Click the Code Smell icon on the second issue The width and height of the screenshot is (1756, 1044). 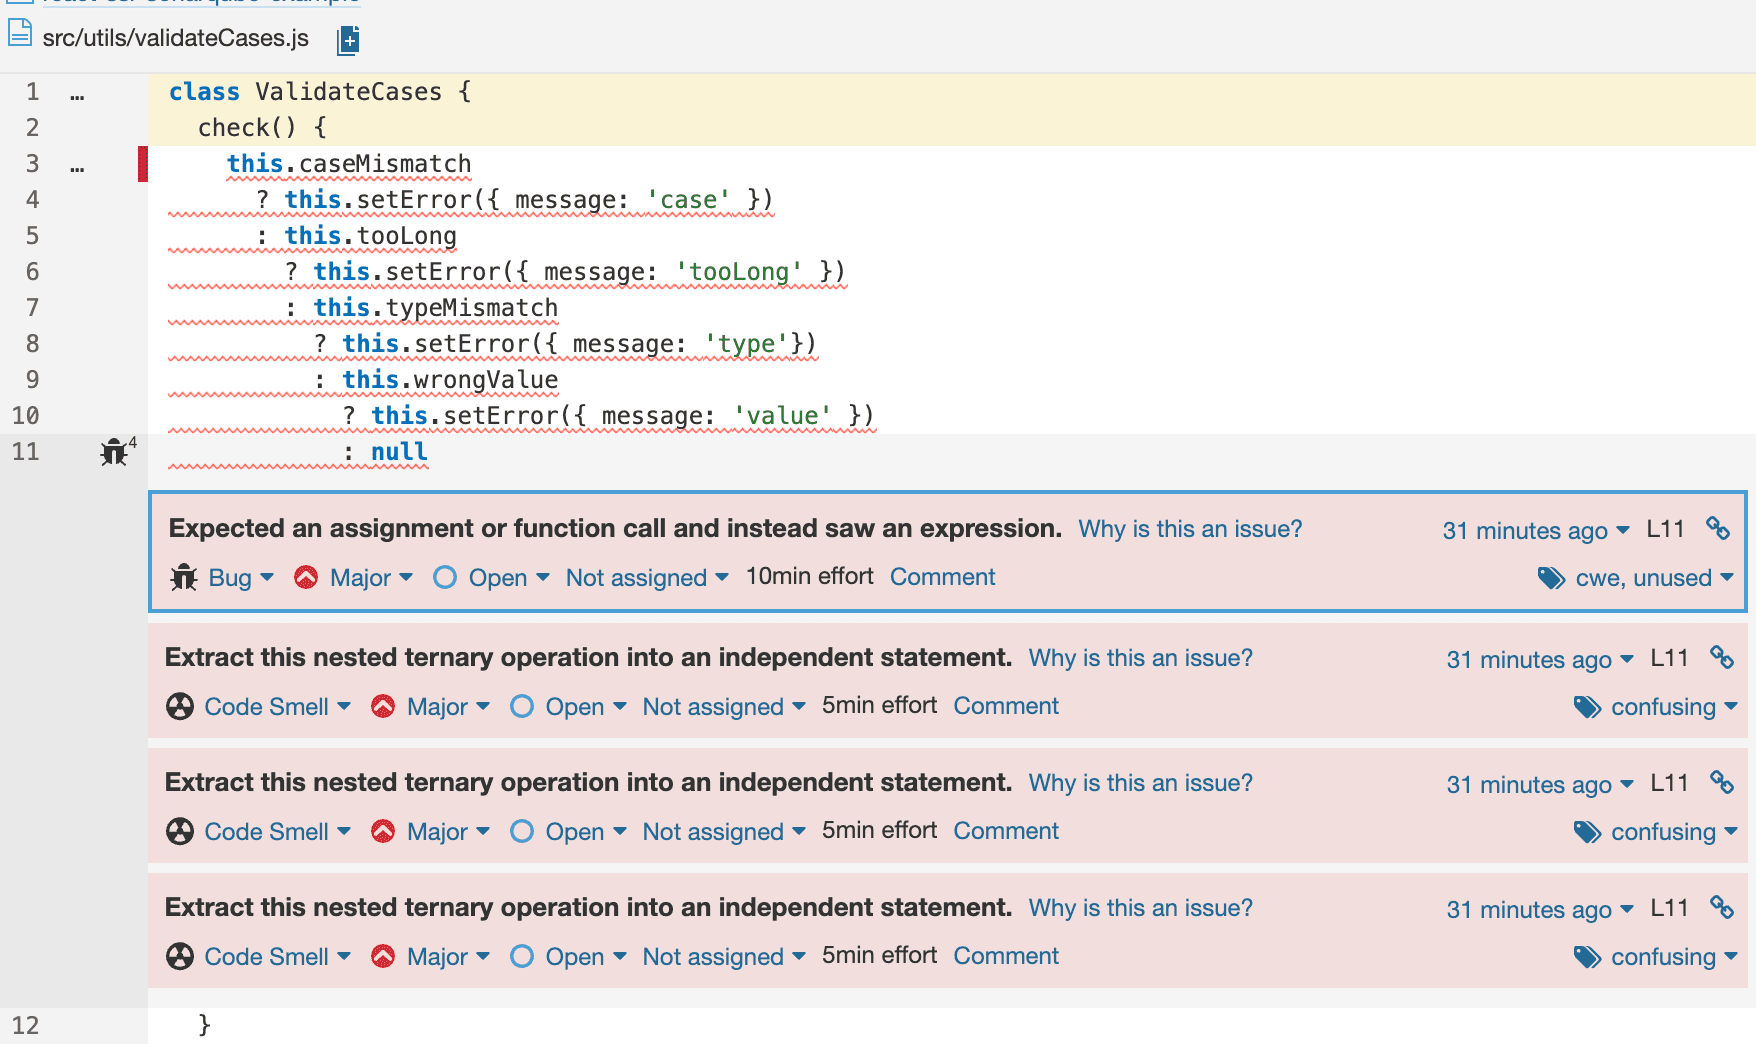(x=180, y=706)
